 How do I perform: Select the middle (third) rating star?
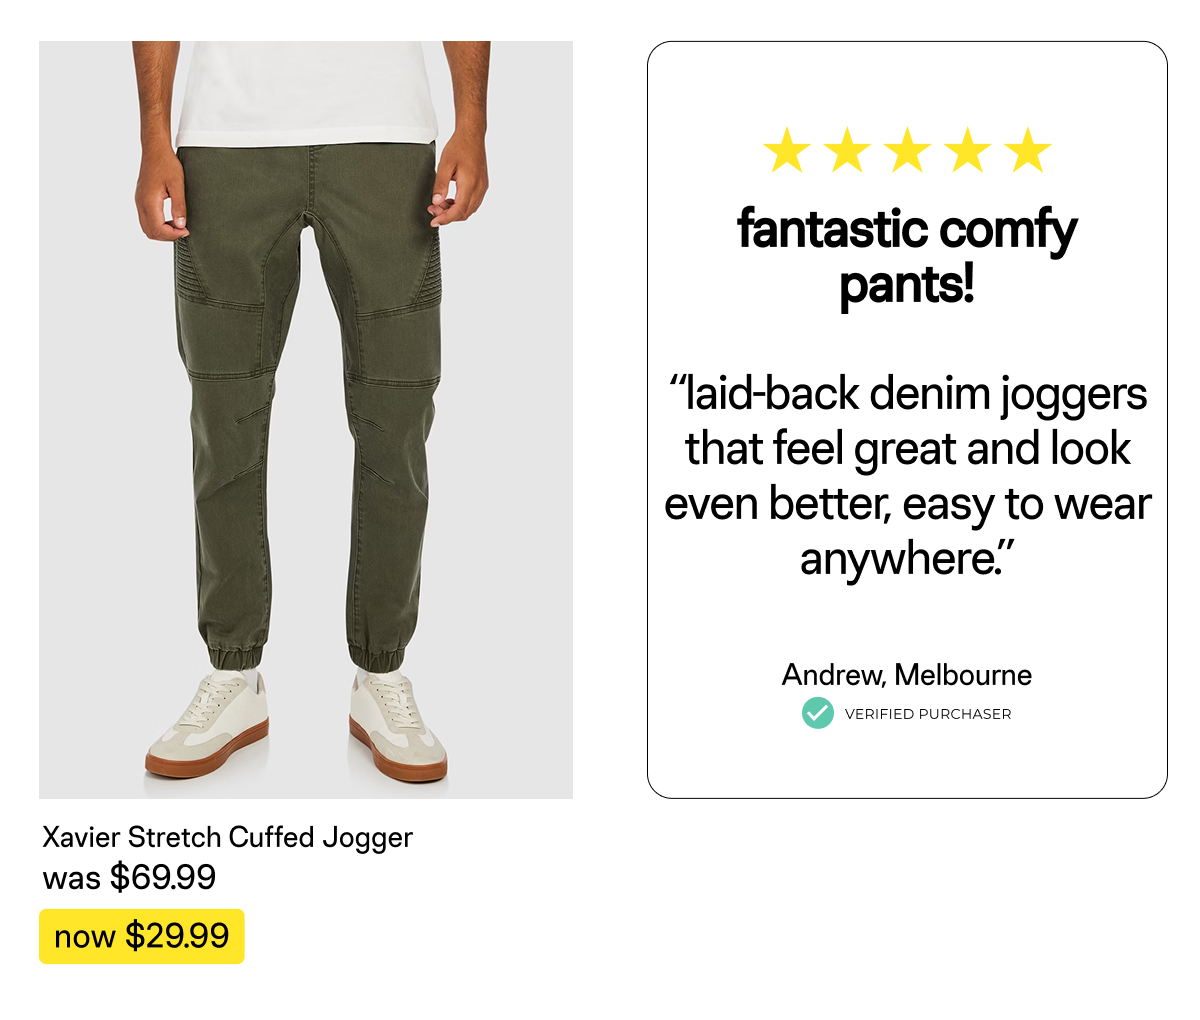(x=907, y=150)
